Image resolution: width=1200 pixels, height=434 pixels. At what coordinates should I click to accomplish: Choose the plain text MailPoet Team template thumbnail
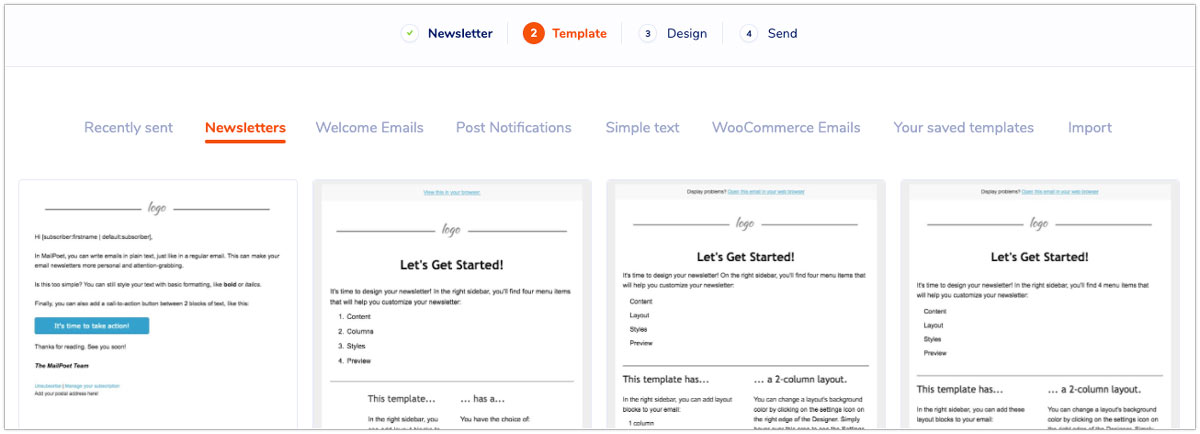tap(158, 305)
